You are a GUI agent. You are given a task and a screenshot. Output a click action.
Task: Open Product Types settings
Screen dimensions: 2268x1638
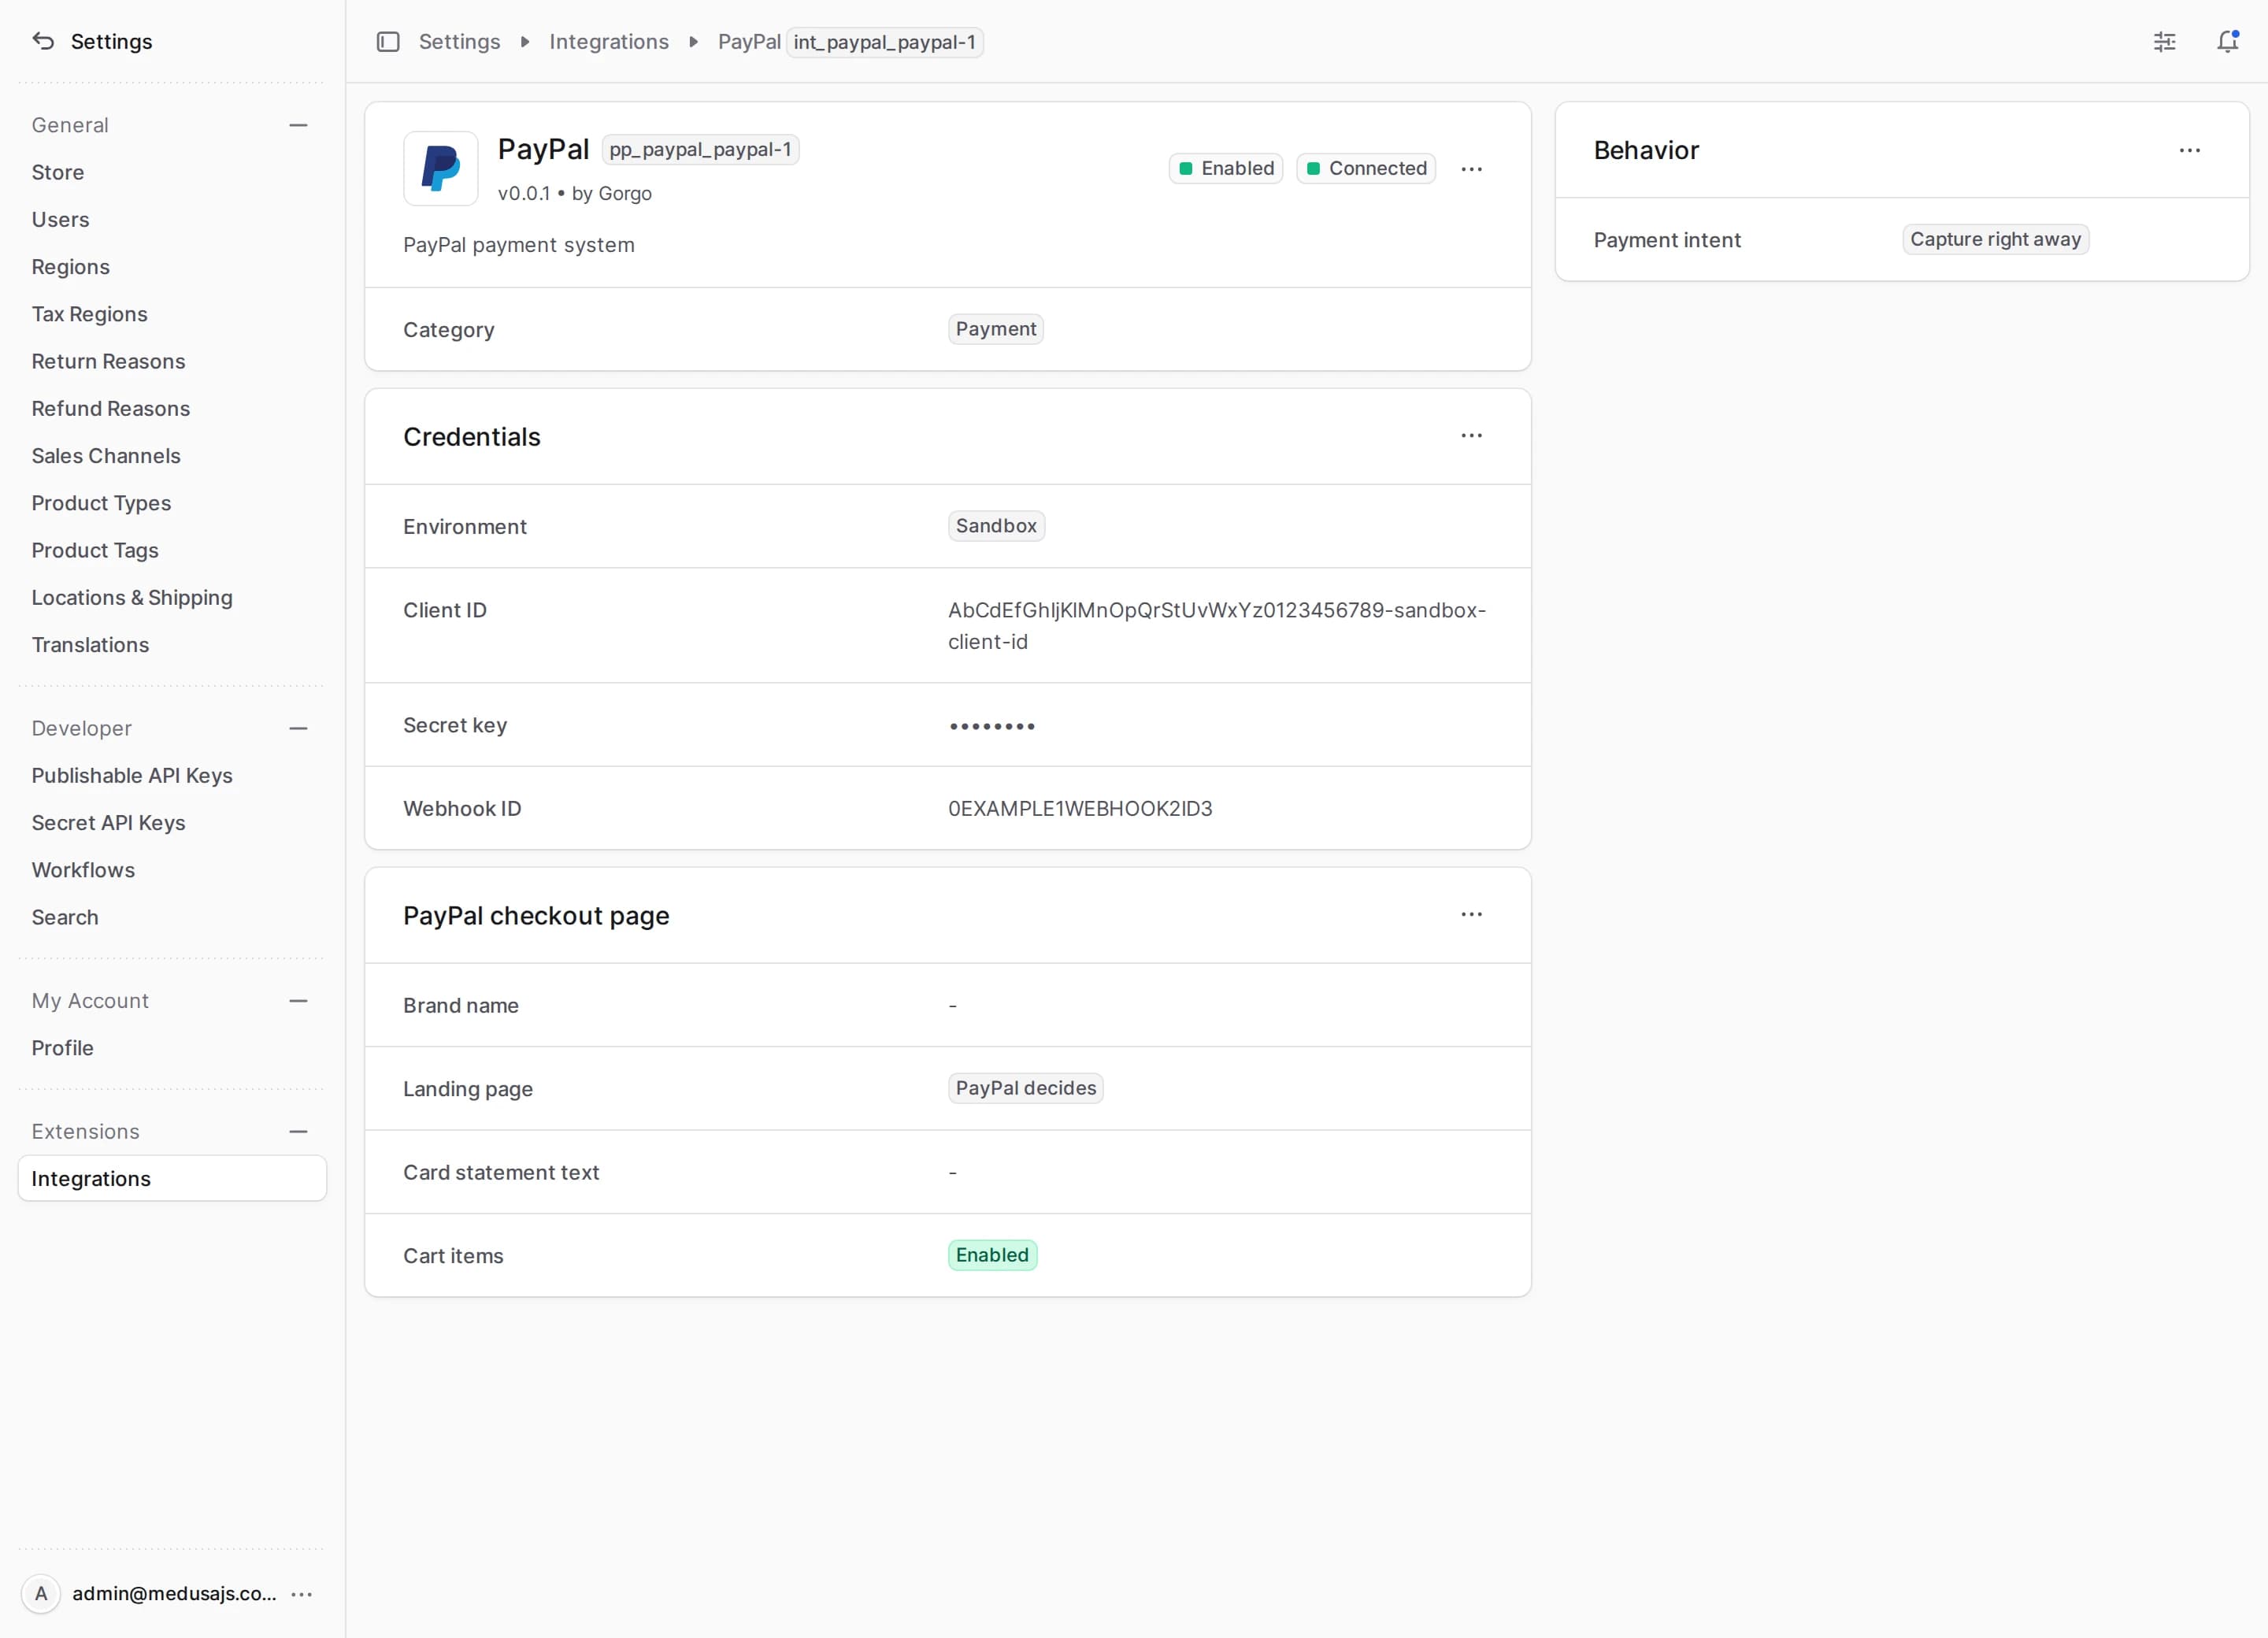[172, 503]
